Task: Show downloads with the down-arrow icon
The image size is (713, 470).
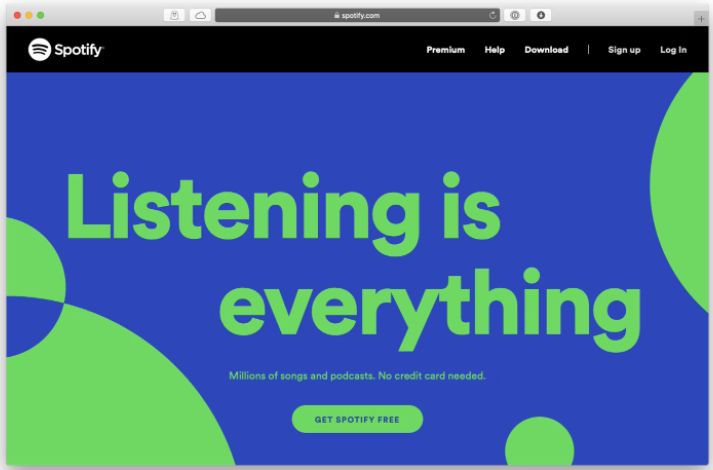Action: pos(541,15)
